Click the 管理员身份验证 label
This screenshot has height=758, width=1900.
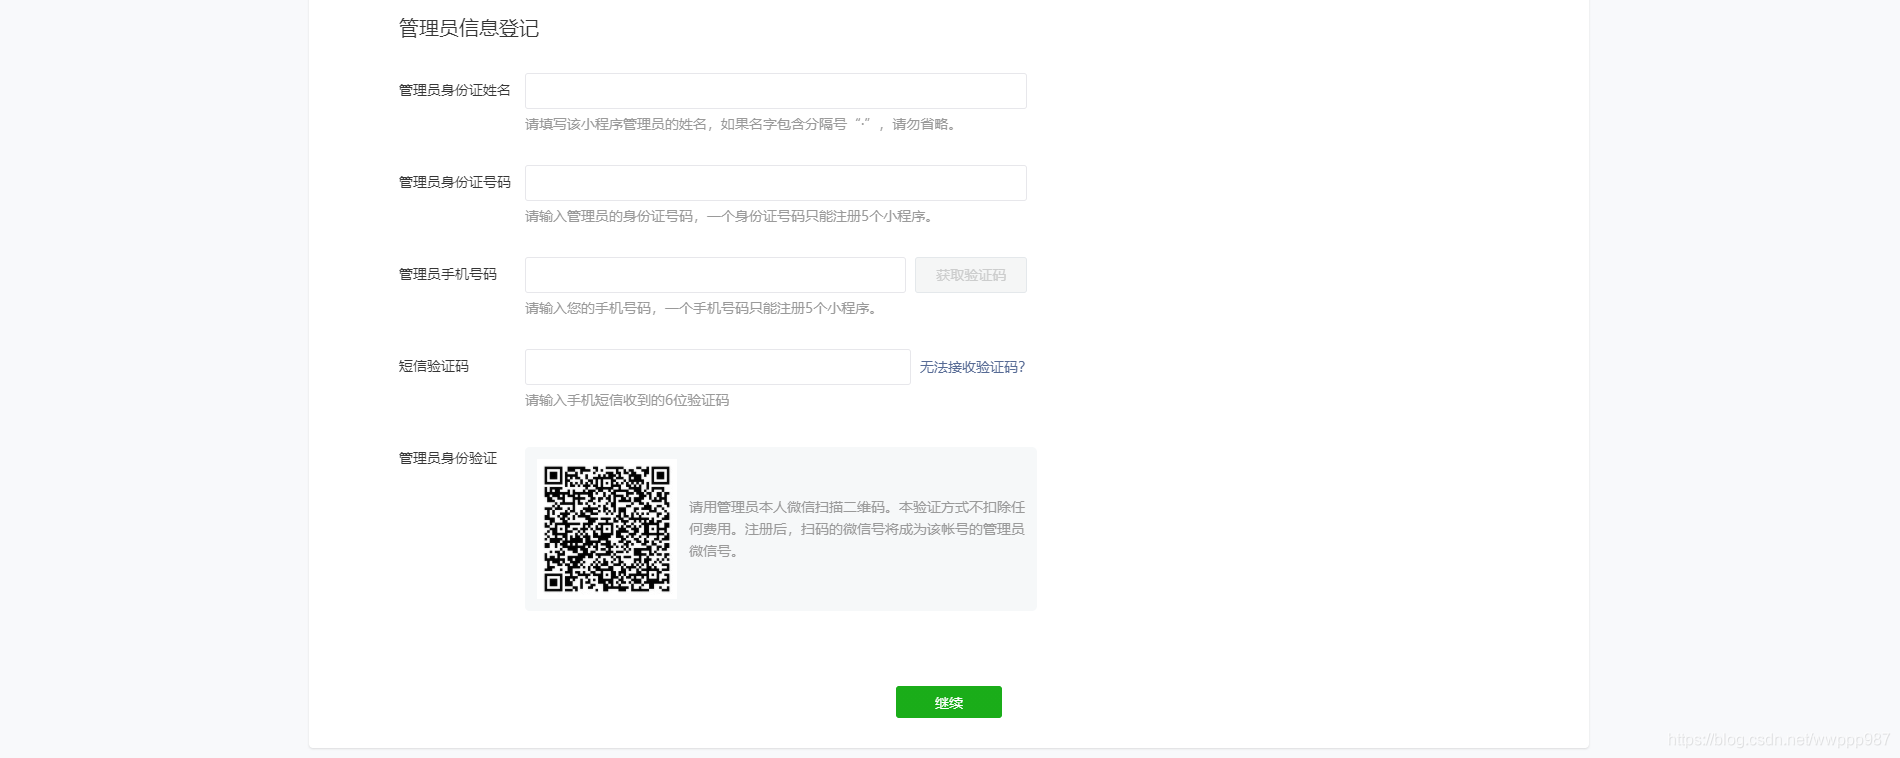pyautogui.click(x=448, y=458)
